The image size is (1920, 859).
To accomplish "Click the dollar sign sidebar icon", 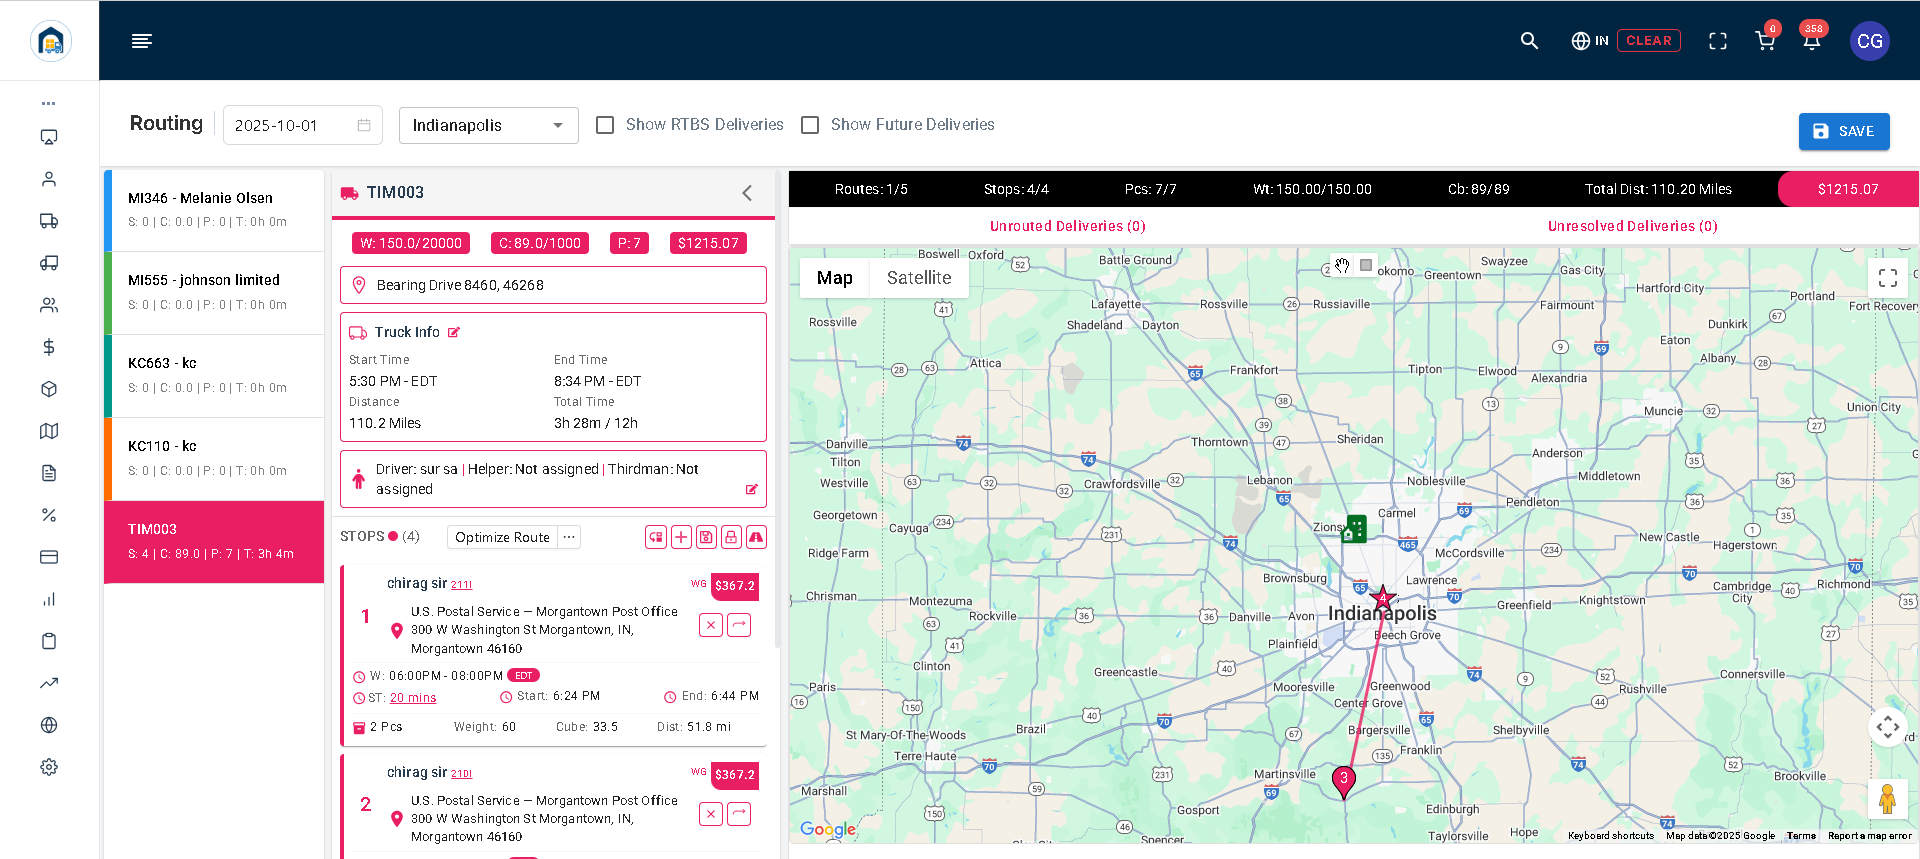I will [49, 347].
